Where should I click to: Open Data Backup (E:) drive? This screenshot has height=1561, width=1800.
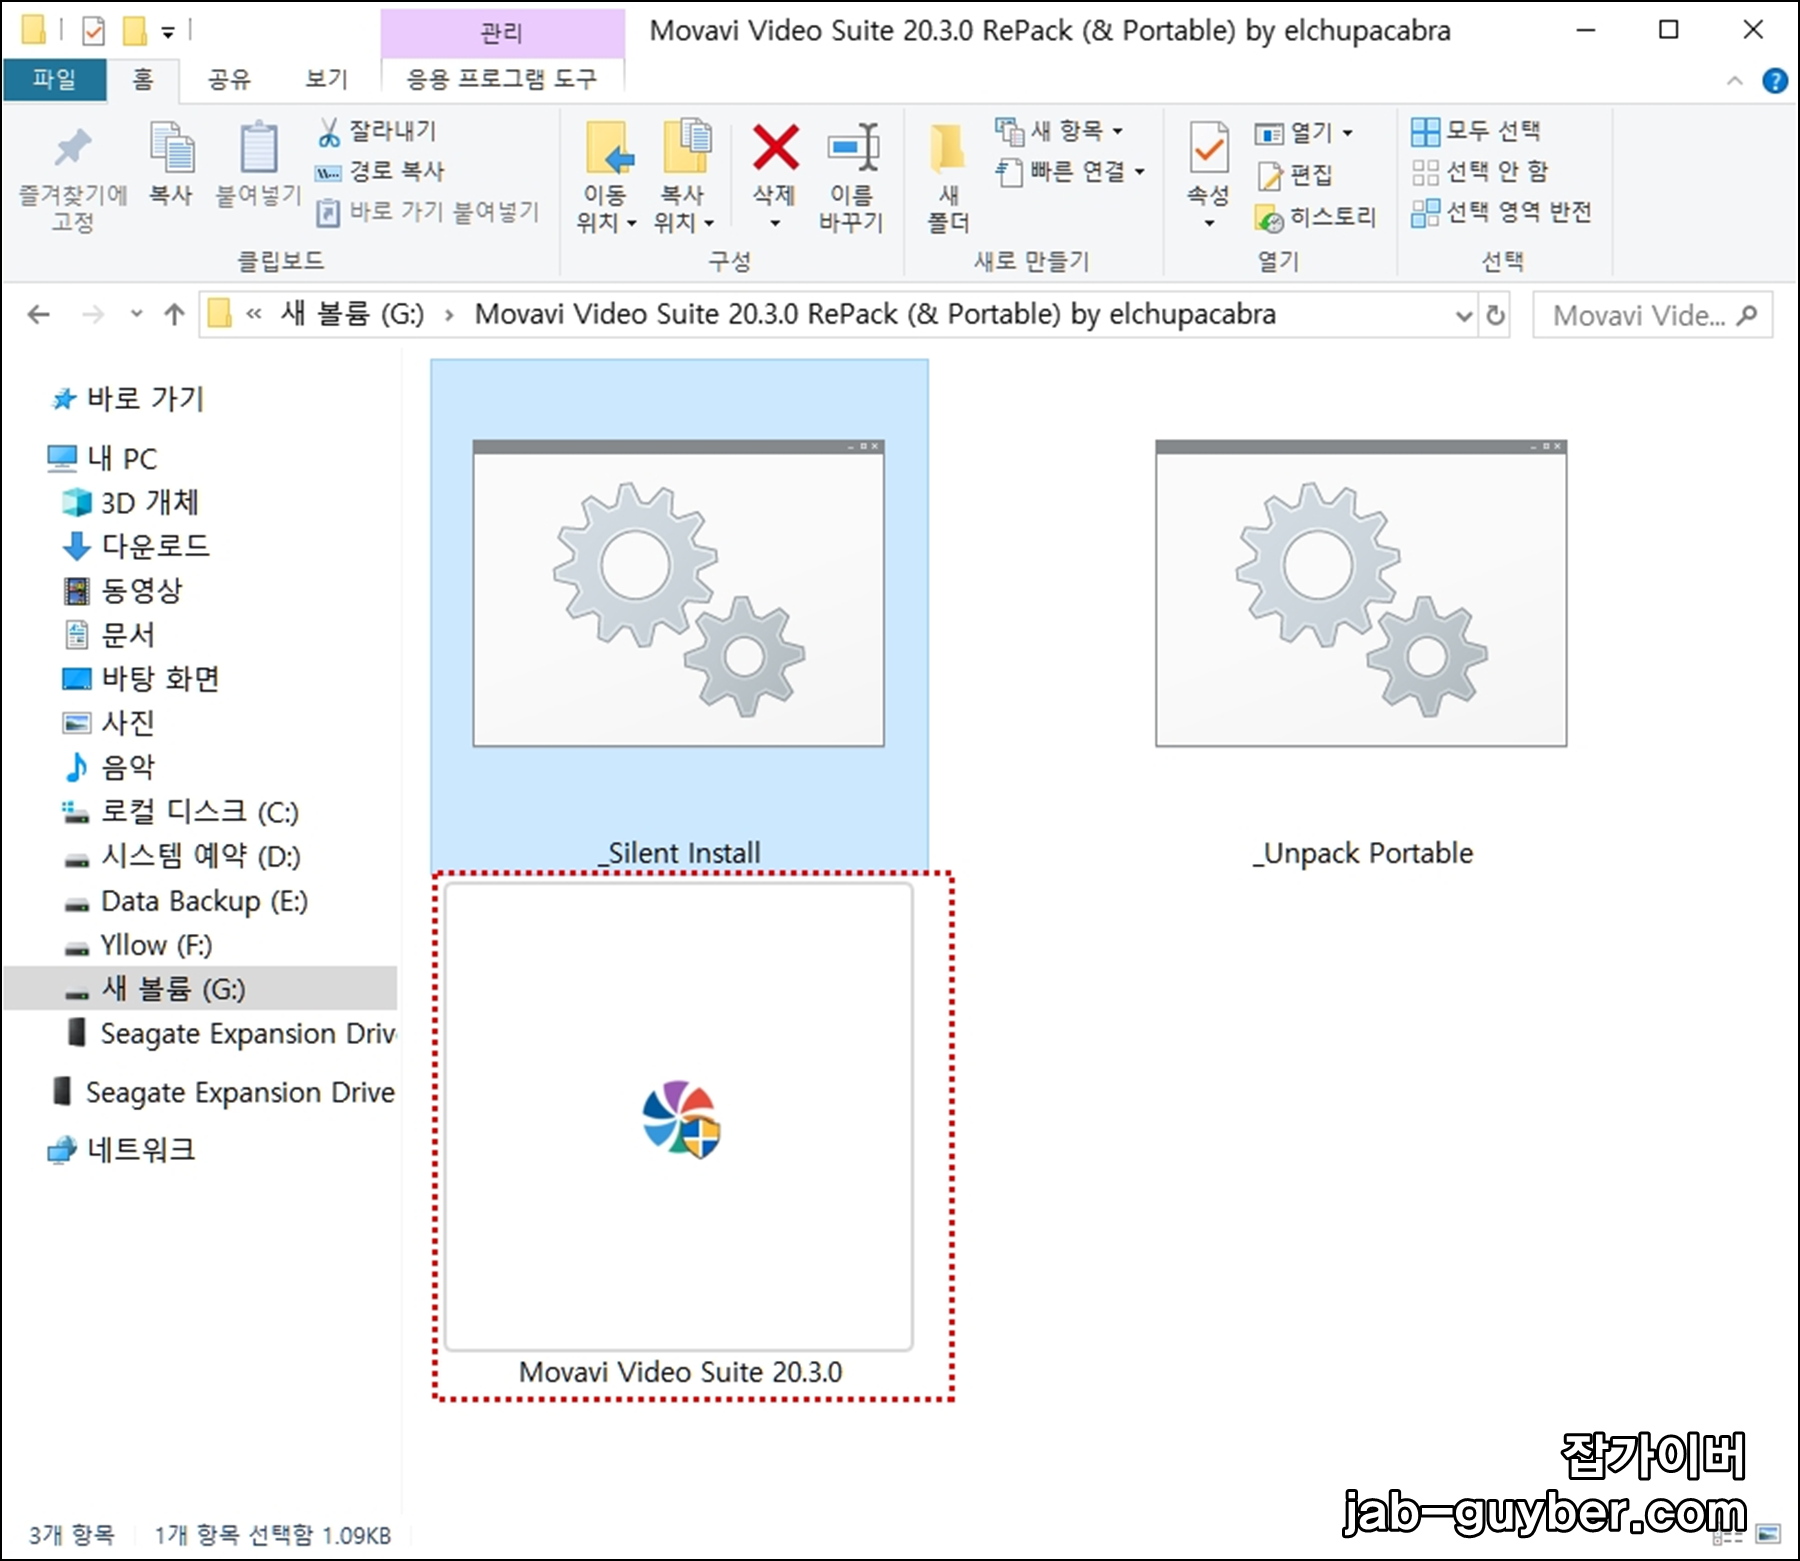(186, 901)
